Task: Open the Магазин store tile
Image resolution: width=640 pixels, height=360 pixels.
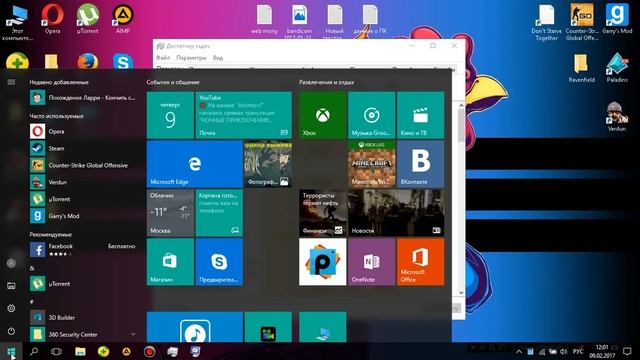Action: (170, 262)
